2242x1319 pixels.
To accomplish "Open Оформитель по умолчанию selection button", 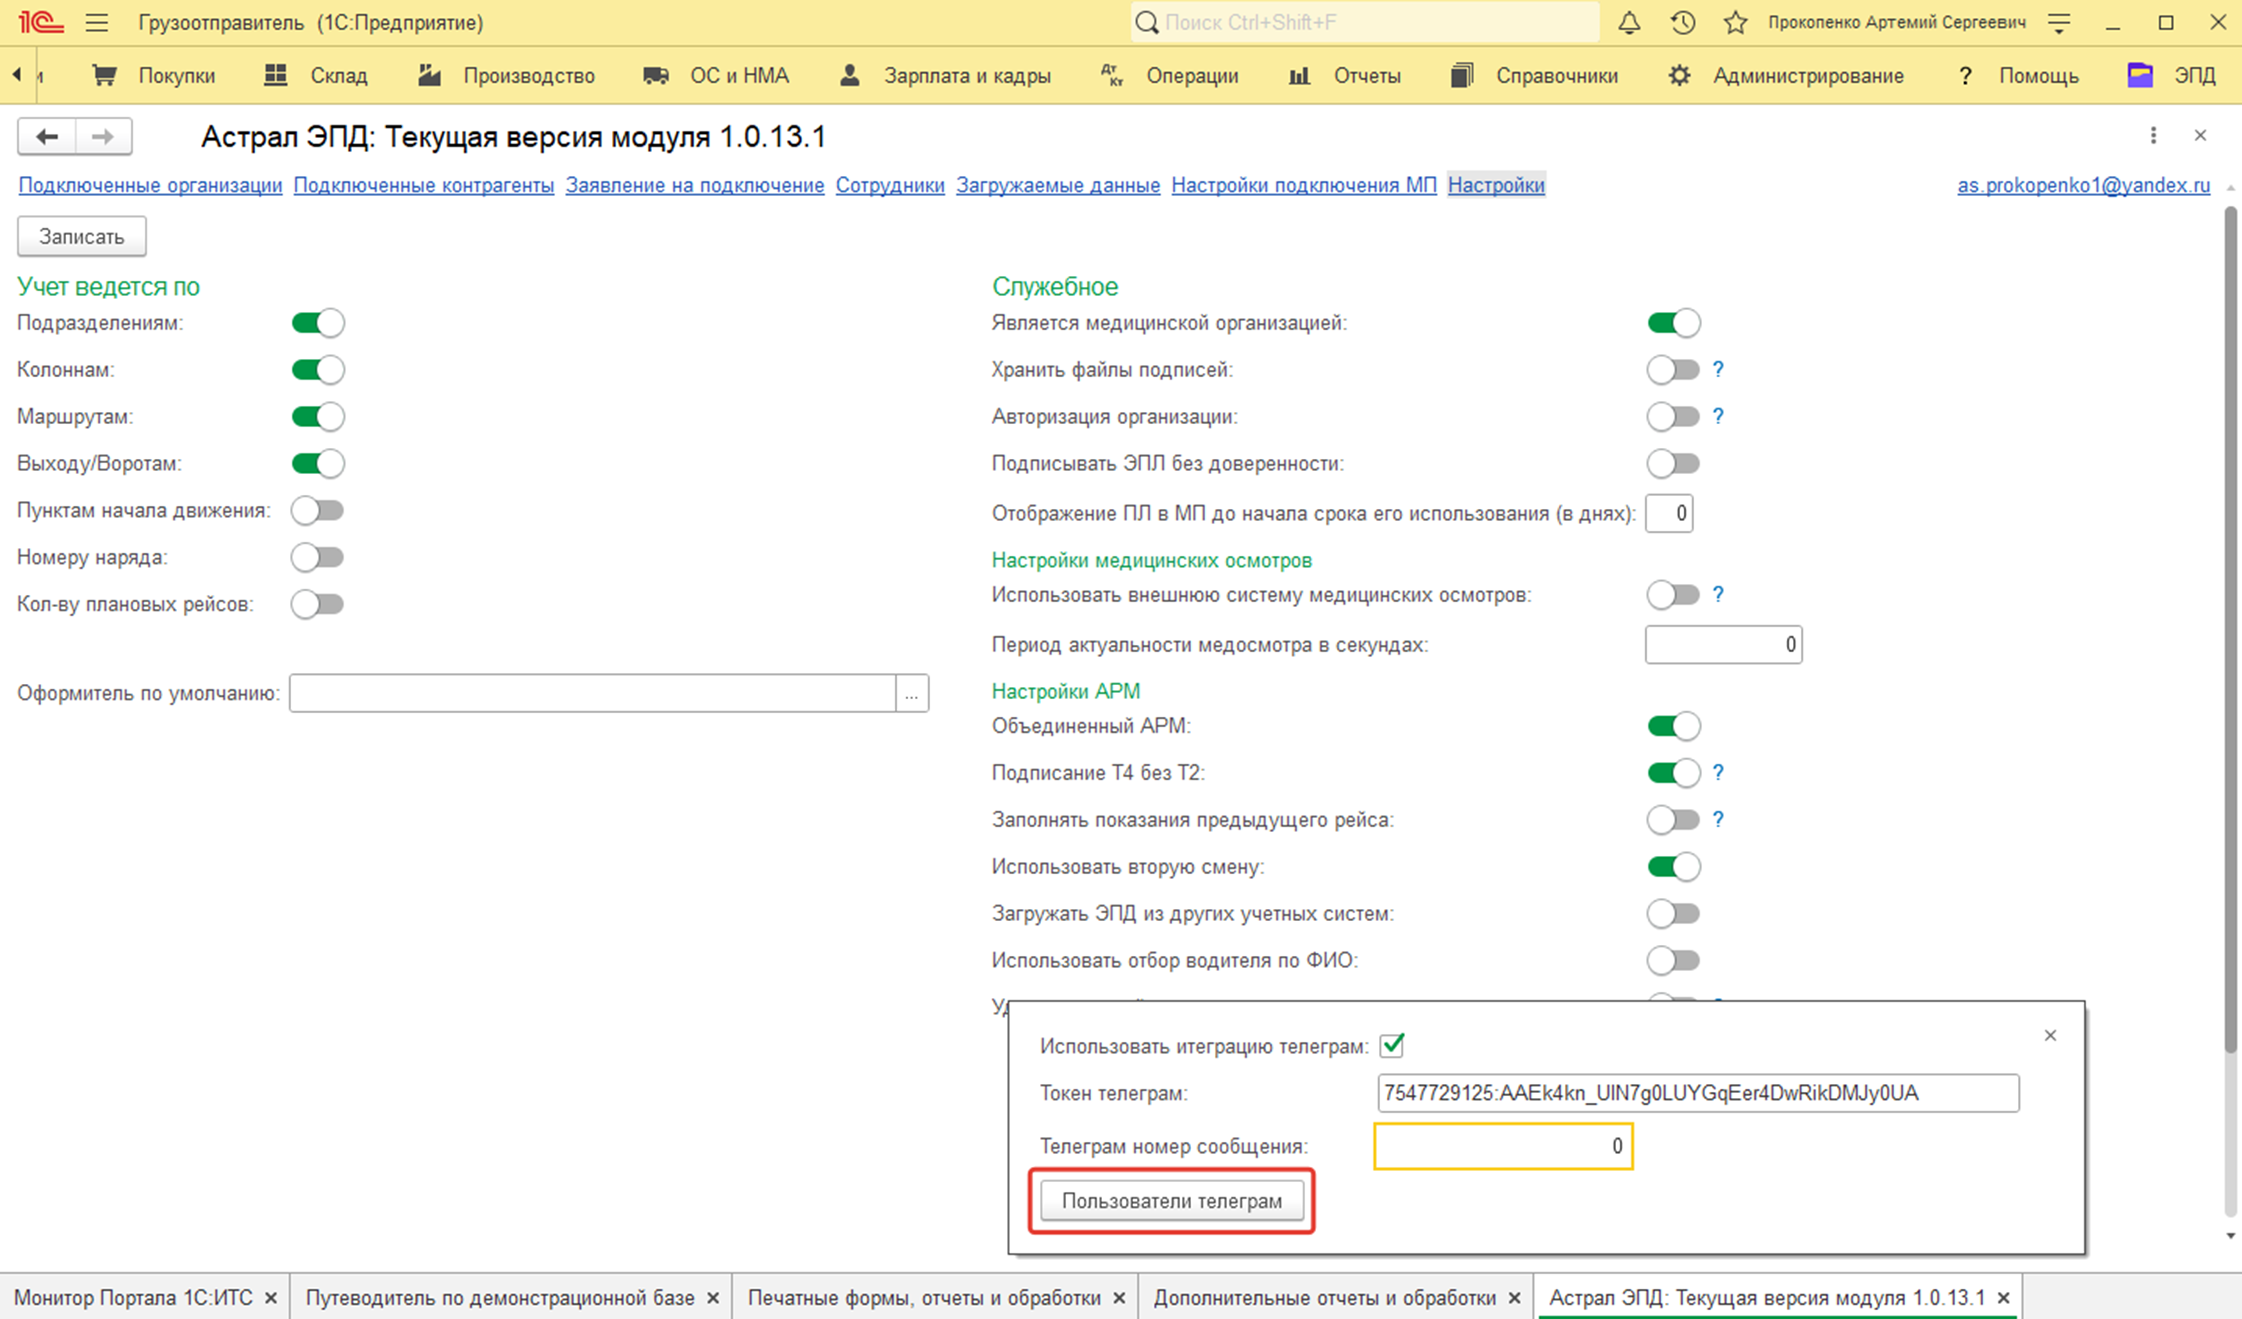I will coord(912,693).
